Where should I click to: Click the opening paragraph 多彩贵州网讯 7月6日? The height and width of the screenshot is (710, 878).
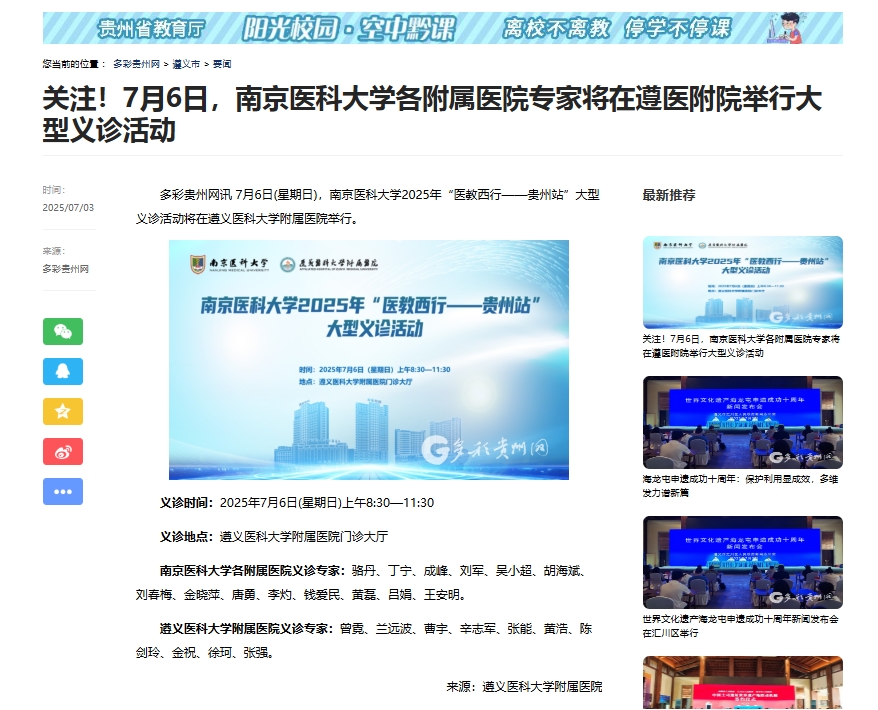pyautogui.click(x=368, y=207)
